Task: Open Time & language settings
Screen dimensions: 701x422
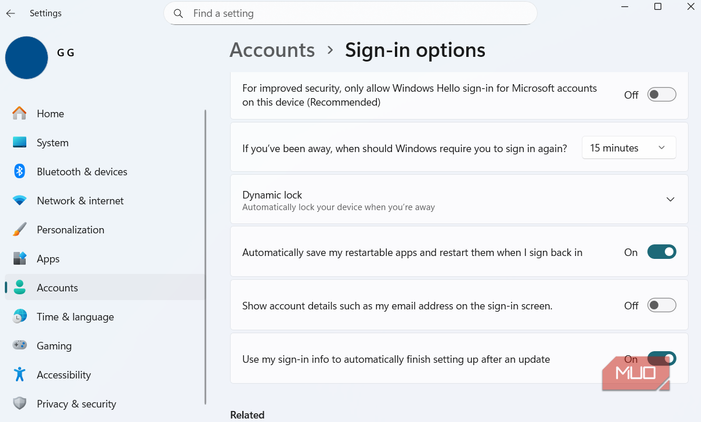Action: 105,316
